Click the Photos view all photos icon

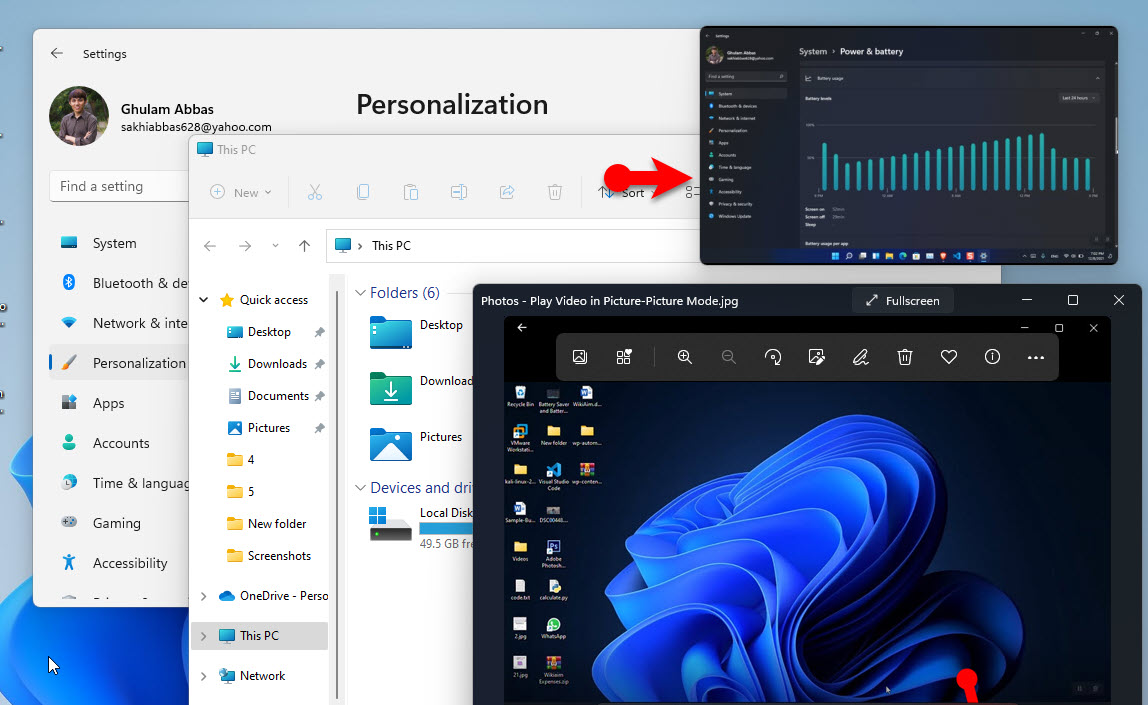[x=580, y=357]
